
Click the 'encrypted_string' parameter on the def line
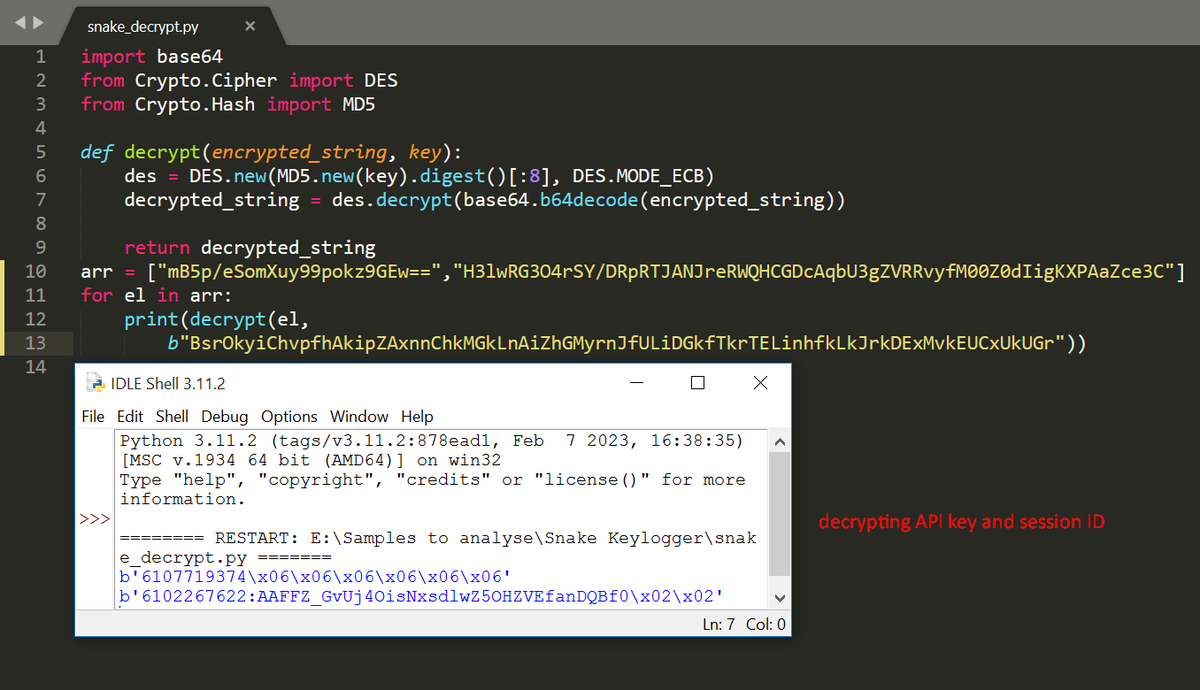[299, 152]
